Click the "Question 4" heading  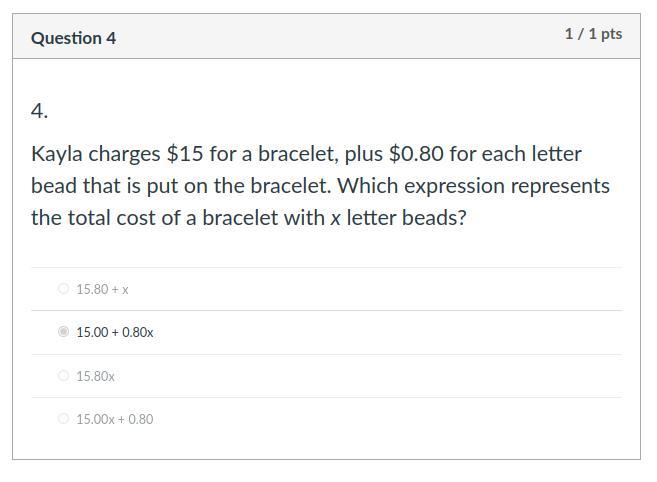pos(73,38)
